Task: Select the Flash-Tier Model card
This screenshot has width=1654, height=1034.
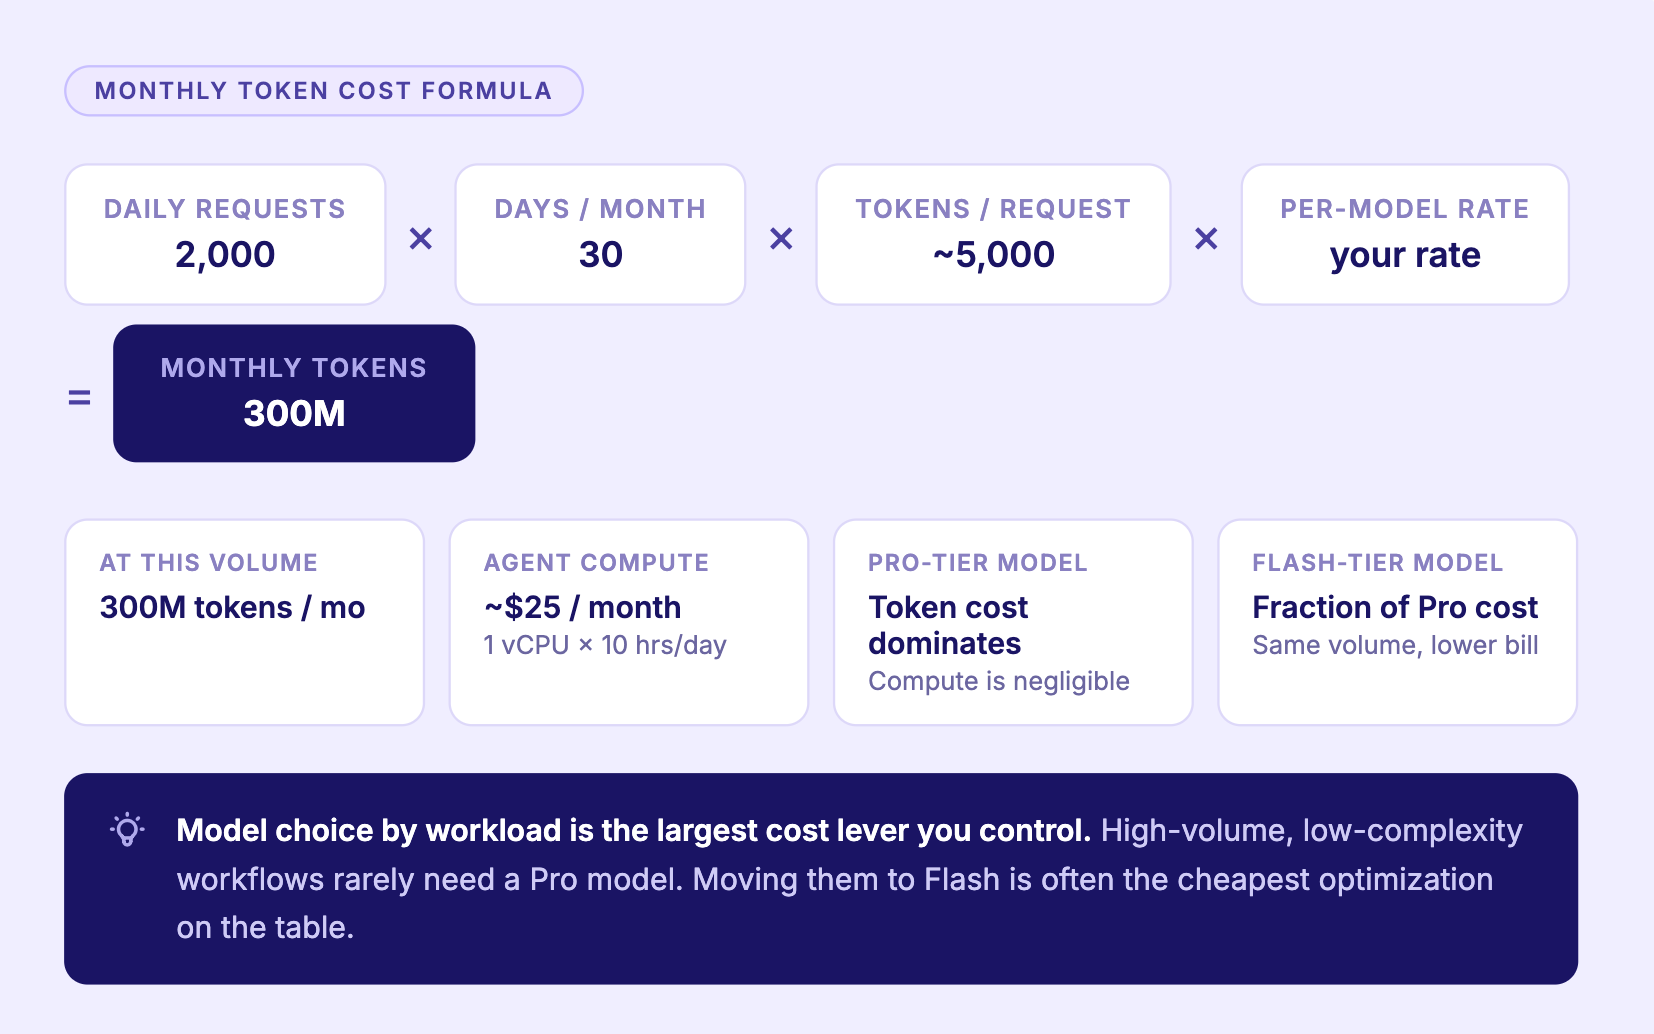Action: 1397,622
